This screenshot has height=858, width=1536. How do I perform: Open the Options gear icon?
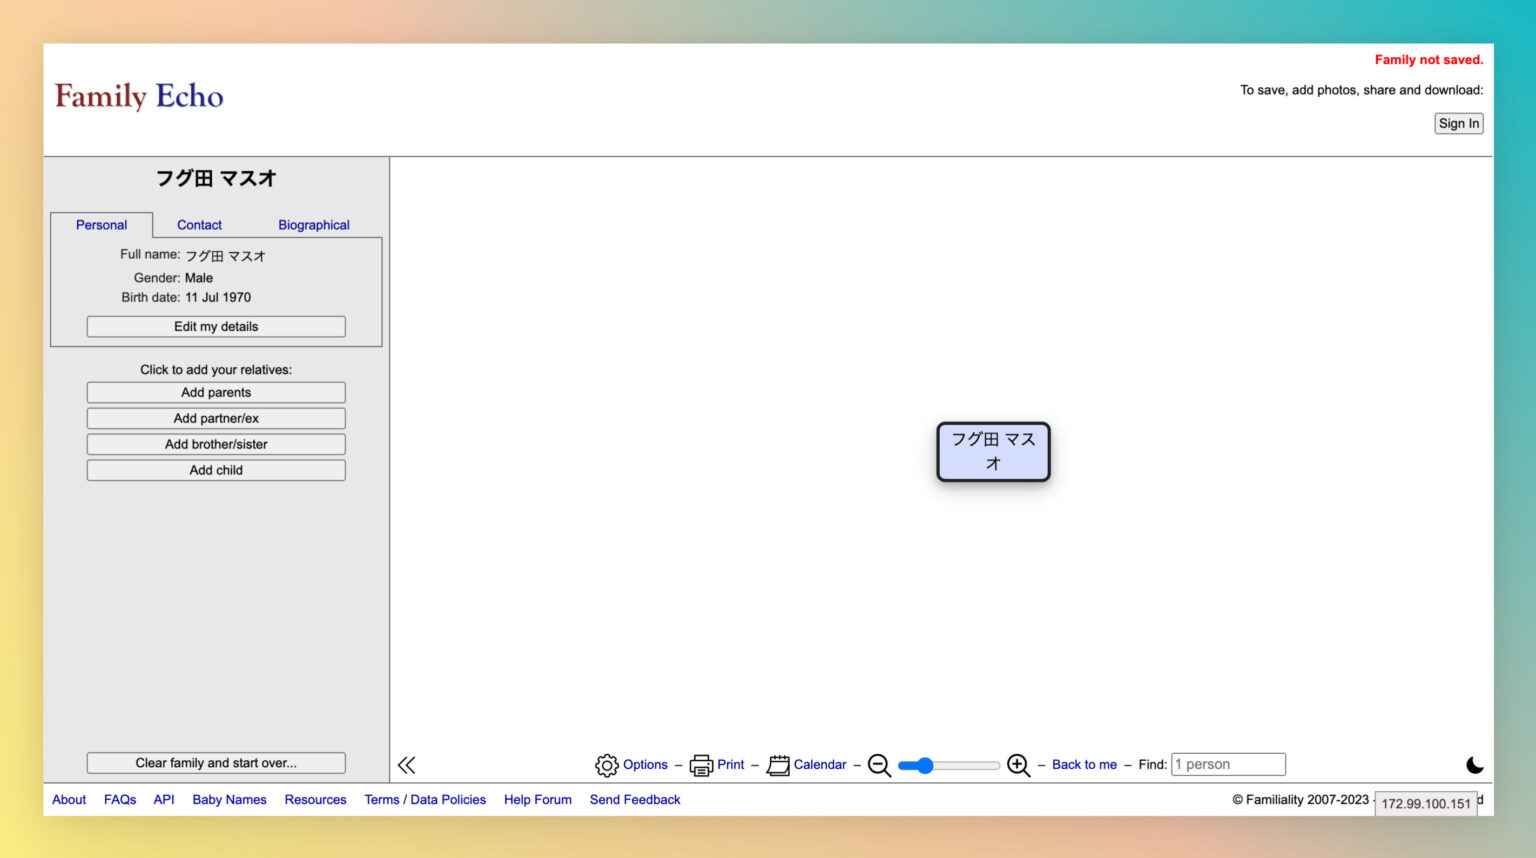click(607, 764)
